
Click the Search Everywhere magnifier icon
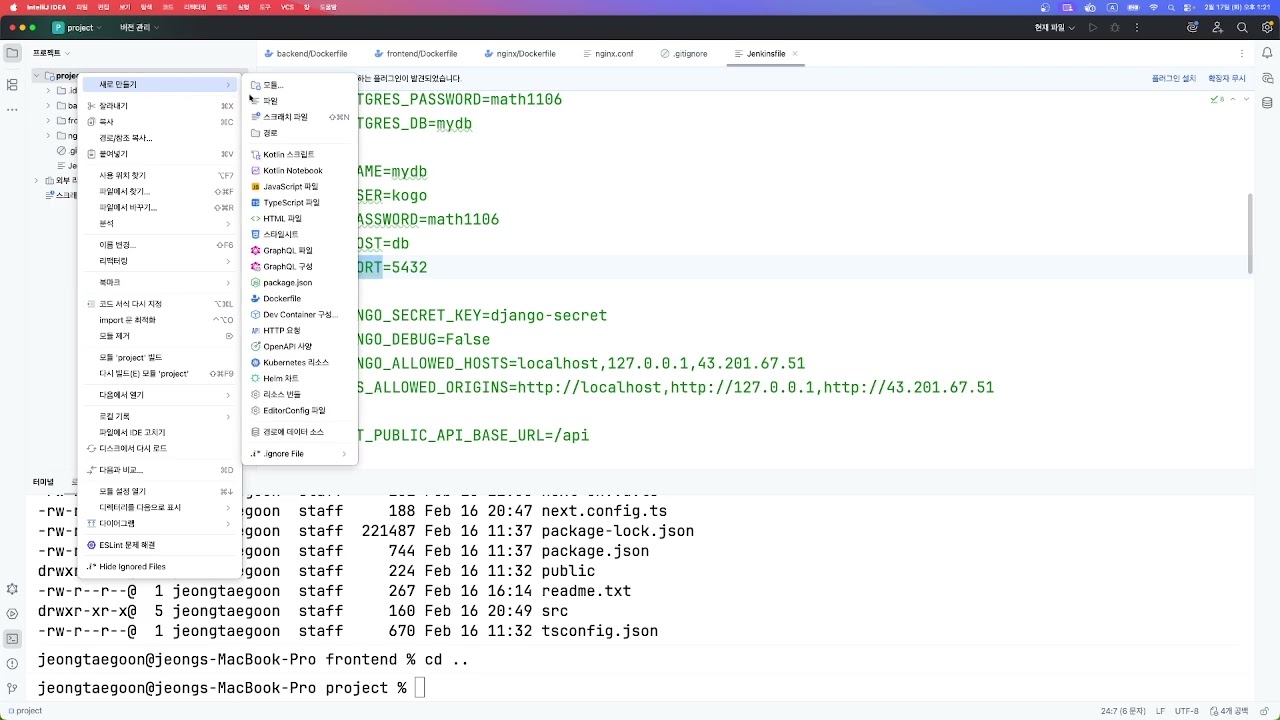1242,28
